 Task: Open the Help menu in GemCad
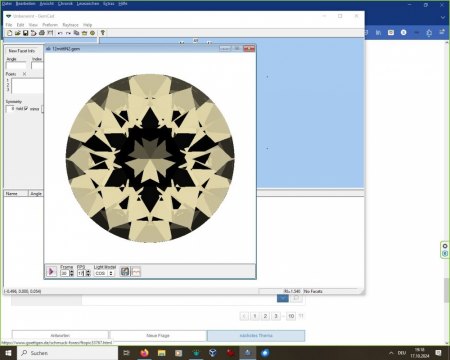[x=87, y=25]
